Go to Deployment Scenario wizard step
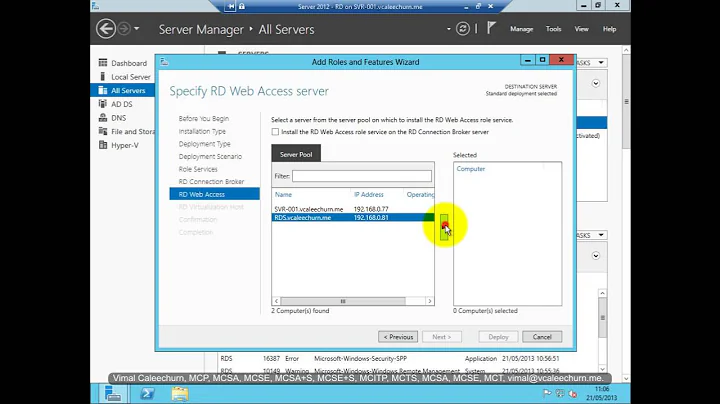The height and width of the screenshot is (404, 720). click(x=210, y=157)
